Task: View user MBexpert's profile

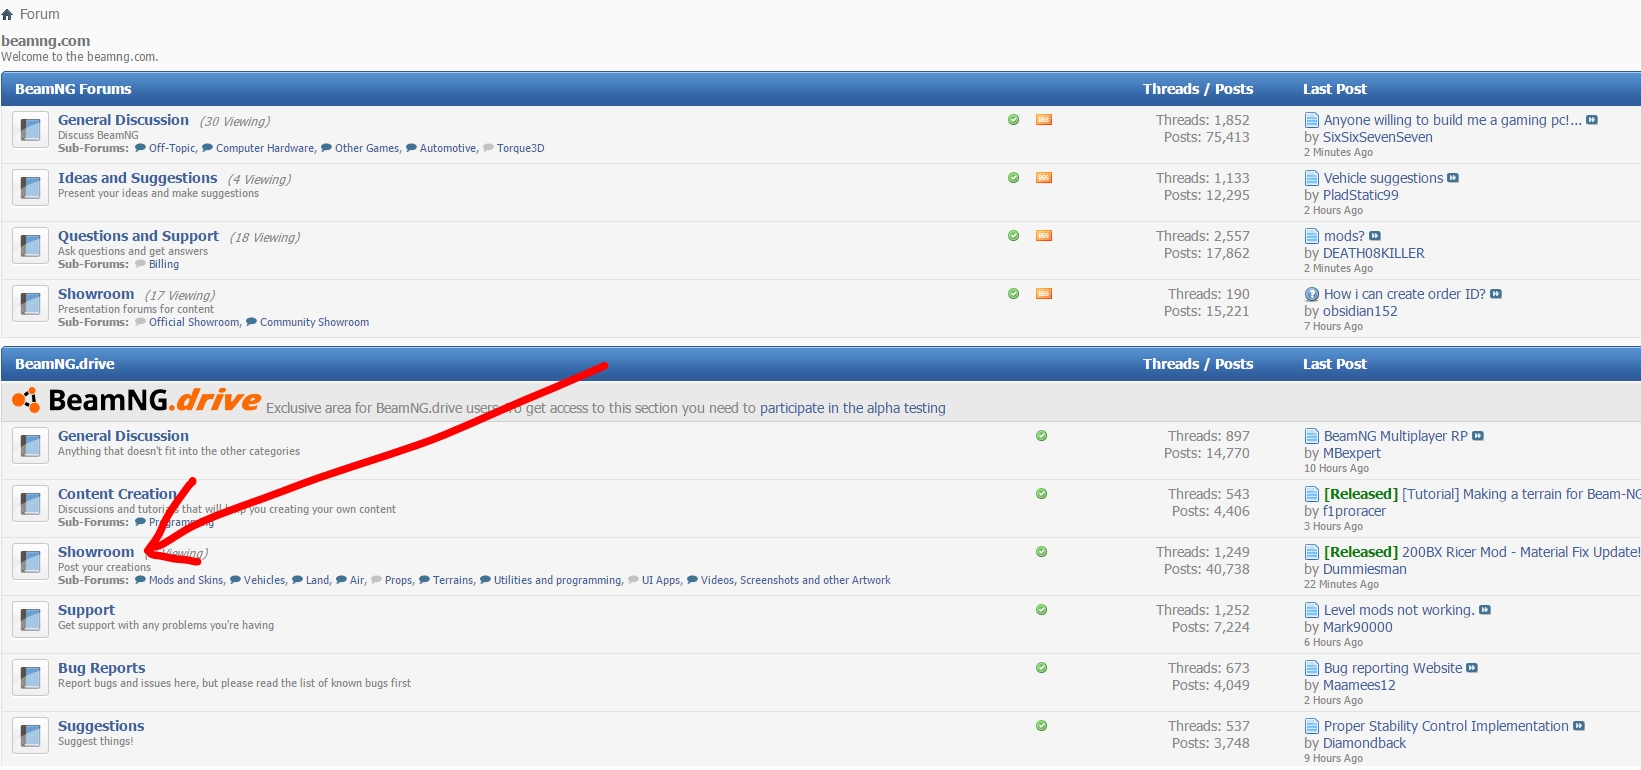Action: [1352, 453]
